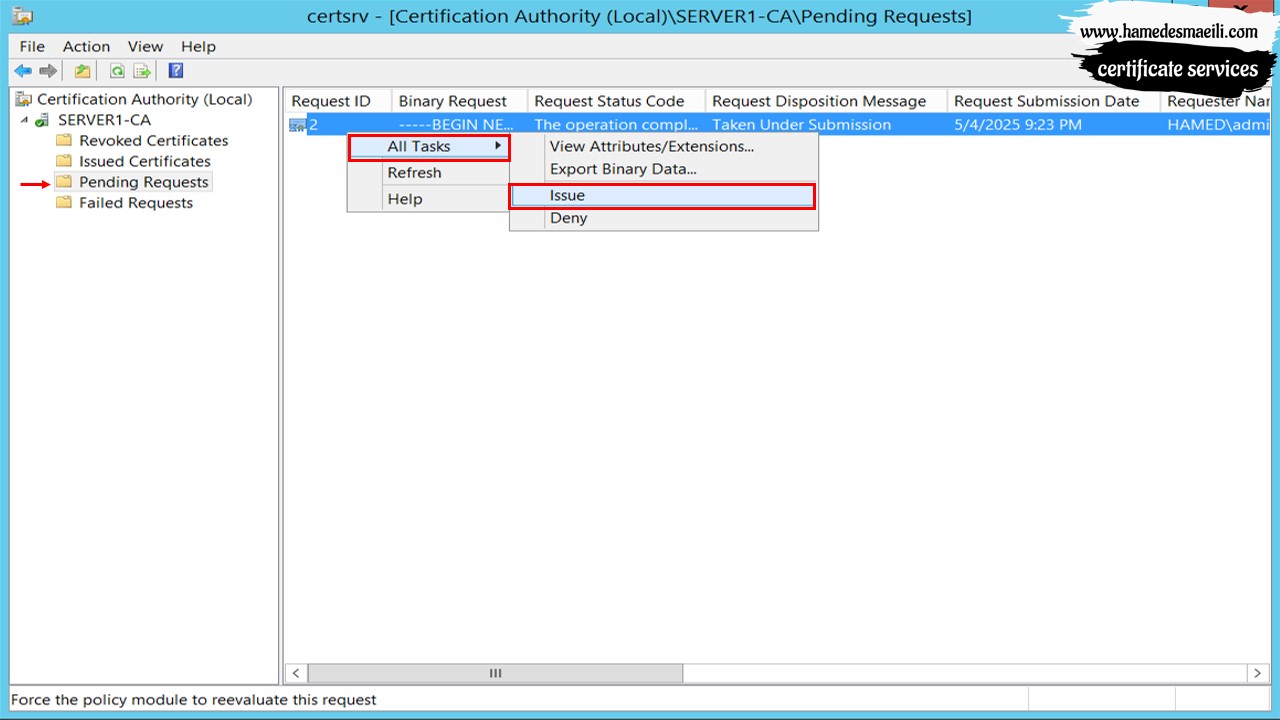Click the blue Back arrow toolbar icon
This screenshot has height=720, width=1280.
point(22,71)
